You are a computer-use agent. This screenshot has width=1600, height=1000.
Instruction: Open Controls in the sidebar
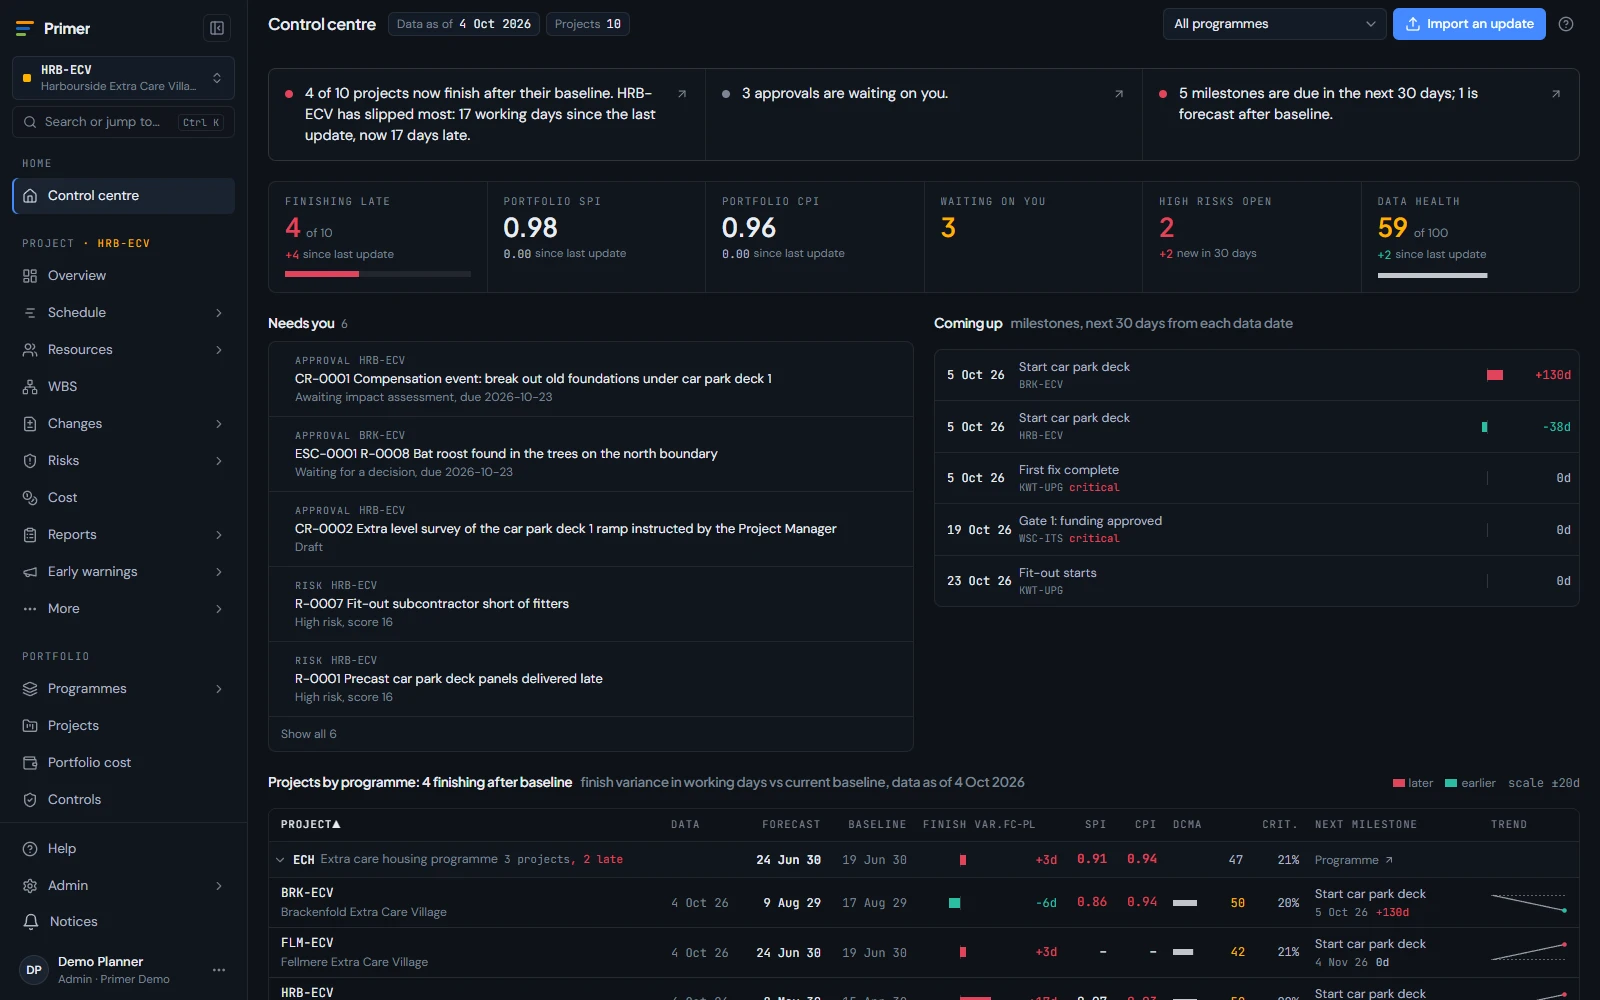(x=123, y=800)
